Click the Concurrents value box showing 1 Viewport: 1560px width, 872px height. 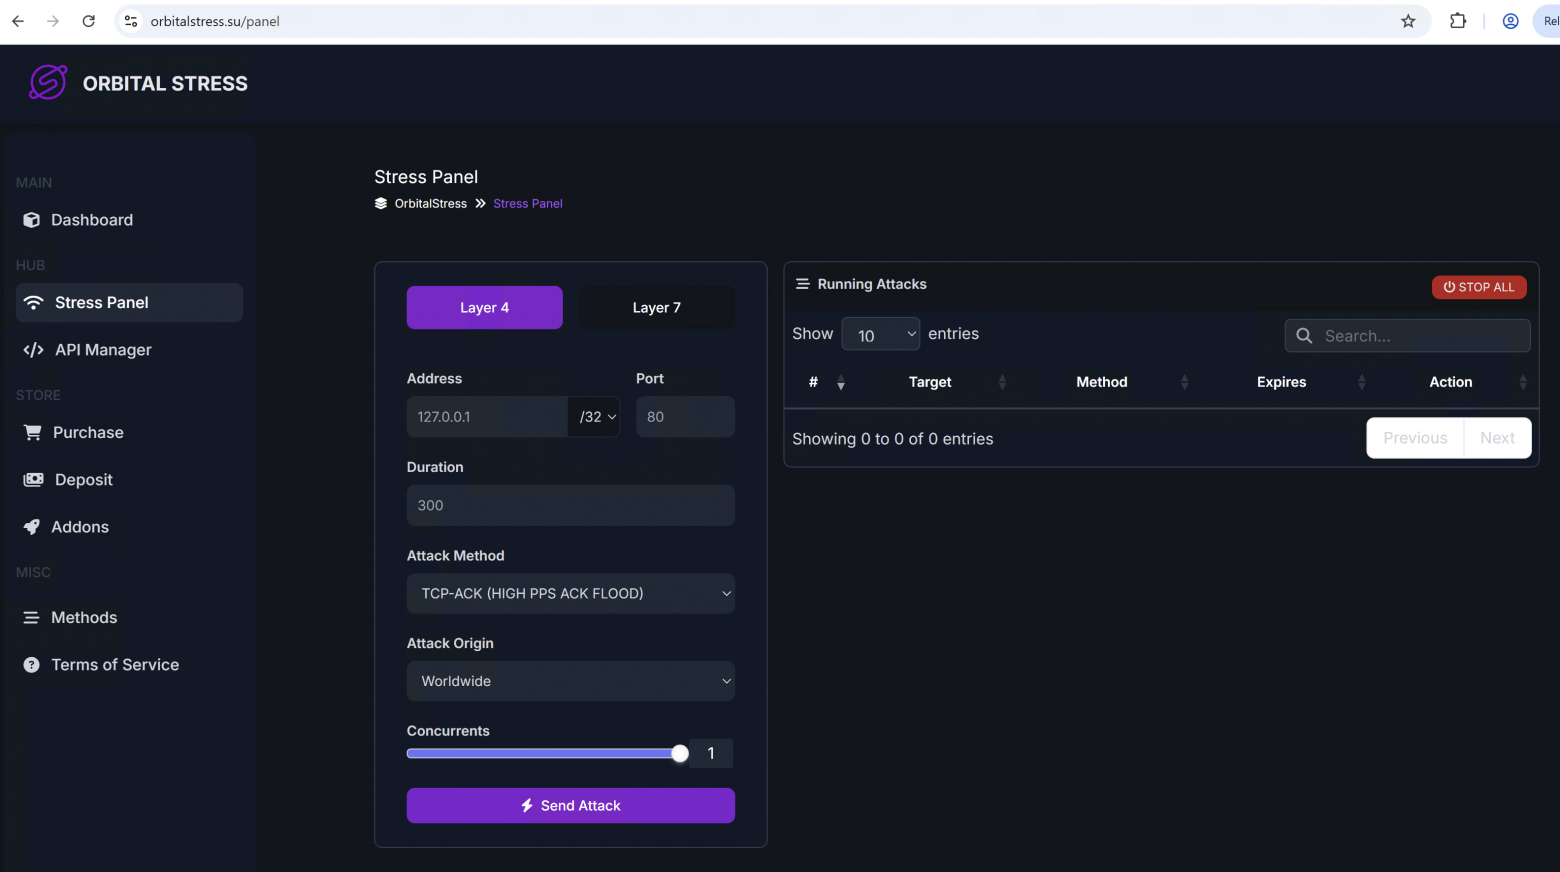[x=711, y=753]
